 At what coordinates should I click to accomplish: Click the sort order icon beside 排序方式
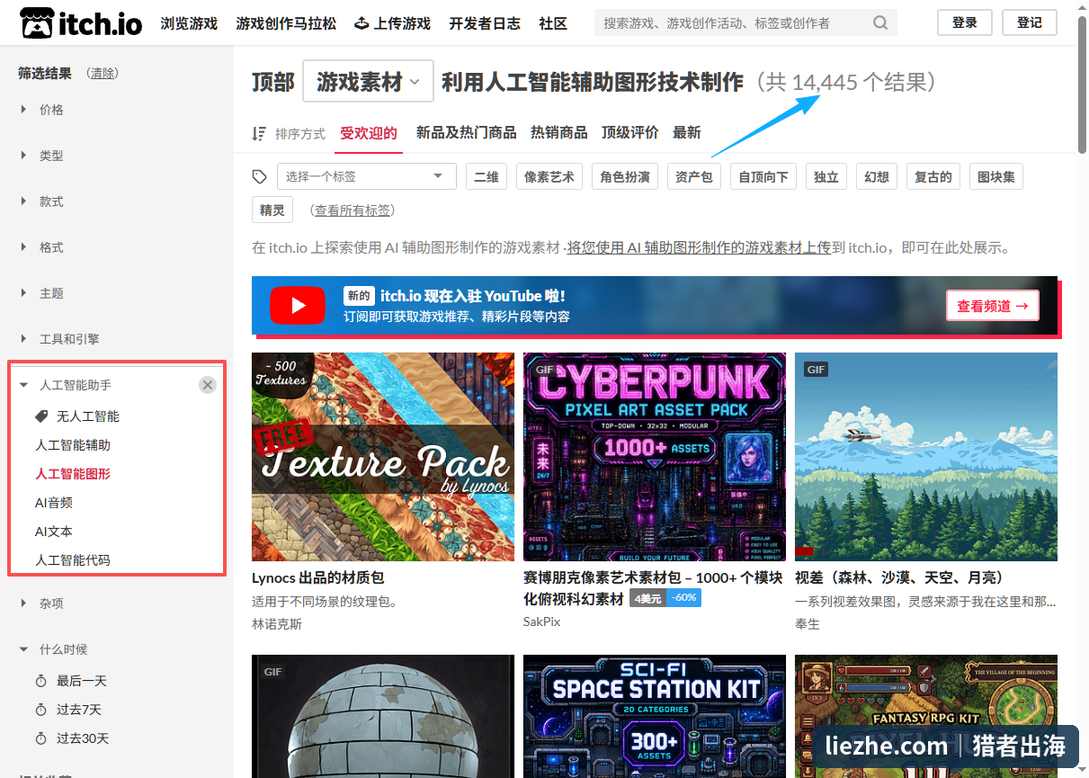259,133
